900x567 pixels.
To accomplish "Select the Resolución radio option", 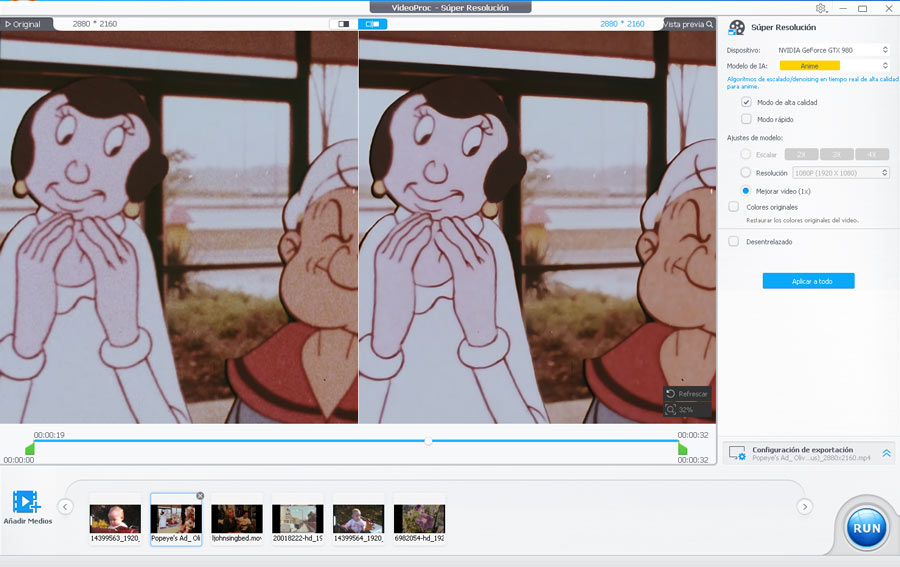I will pos(746,172).
